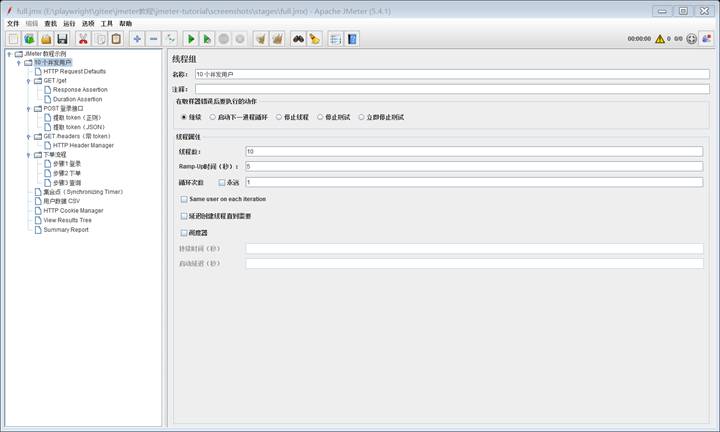This screenshot has width=720, height=432.
Task: Click the grey Shutdown icon
Action: 240,39
